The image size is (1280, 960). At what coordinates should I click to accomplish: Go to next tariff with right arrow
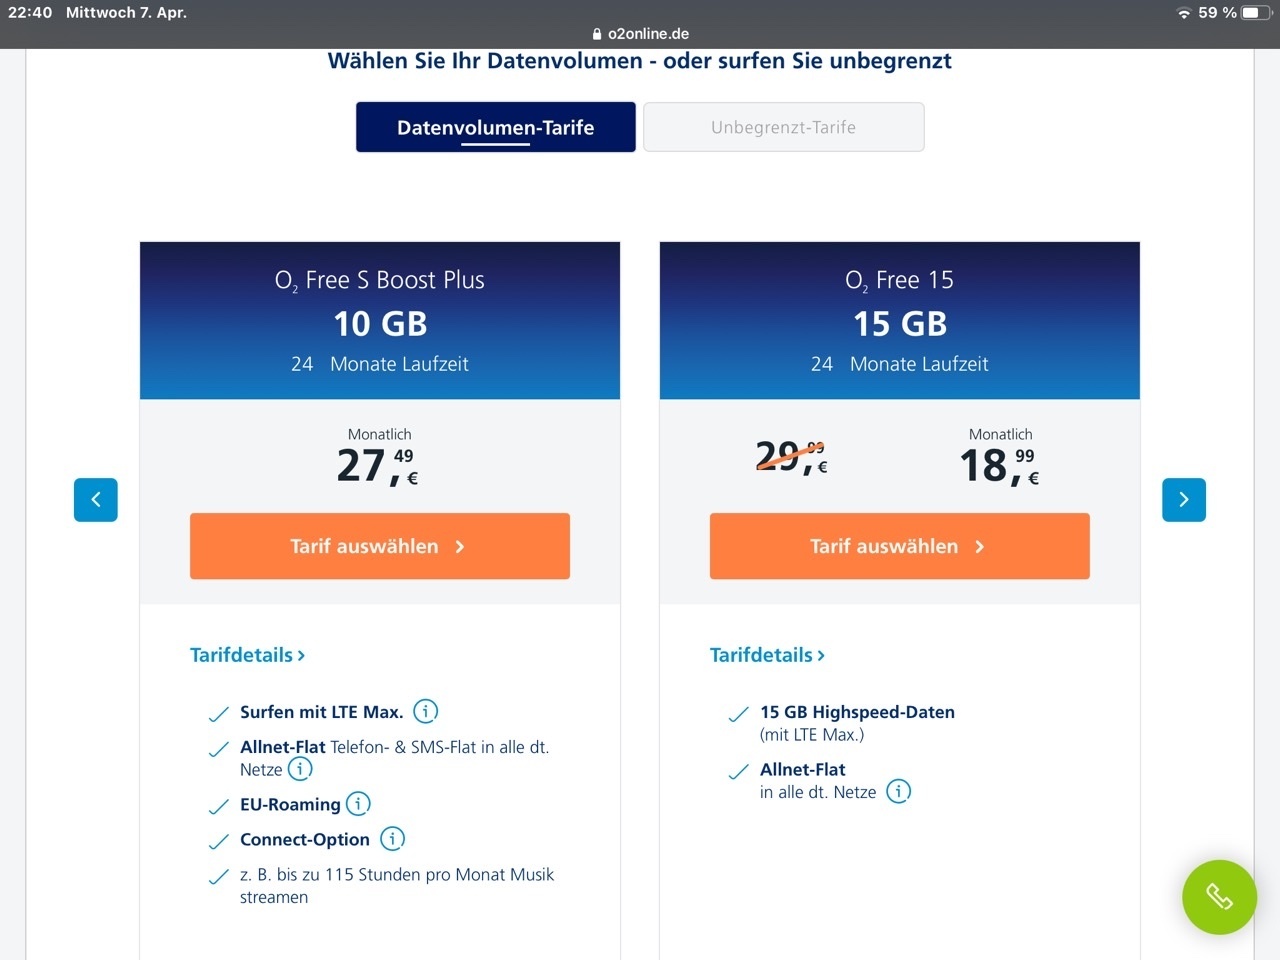pyautogui.click(x=1184, y=500)
